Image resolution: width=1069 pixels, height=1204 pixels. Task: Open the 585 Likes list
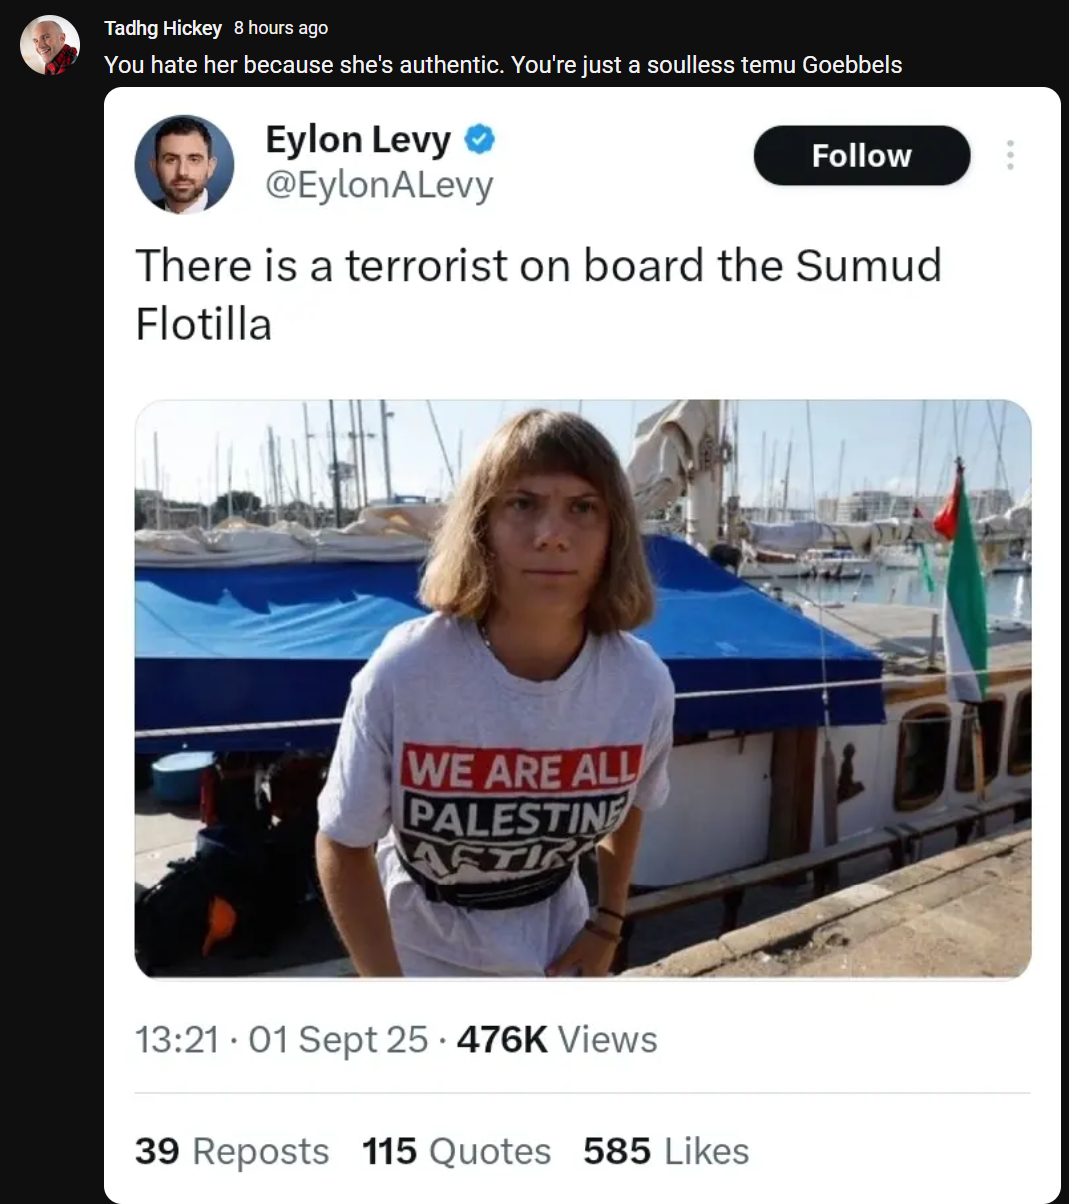(666, 1151)
